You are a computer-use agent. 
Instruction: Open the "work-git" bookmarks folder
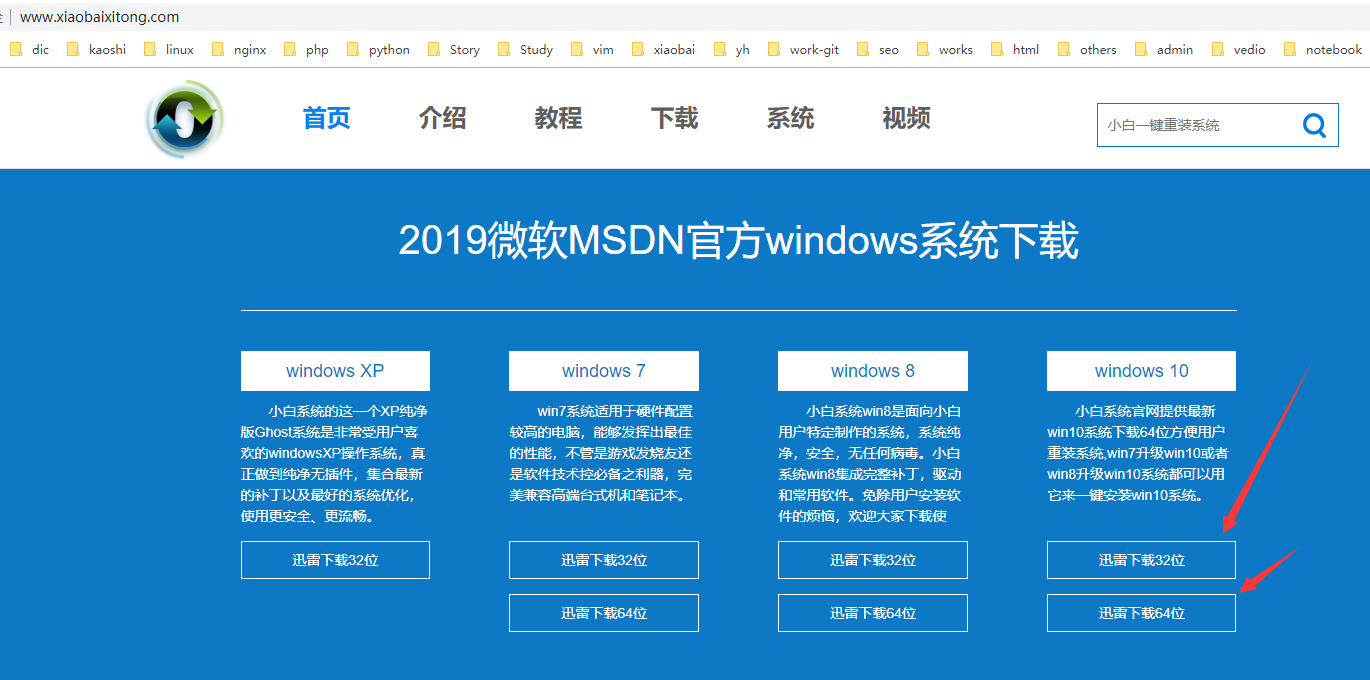pyautogui.click(x=813, y=48)
